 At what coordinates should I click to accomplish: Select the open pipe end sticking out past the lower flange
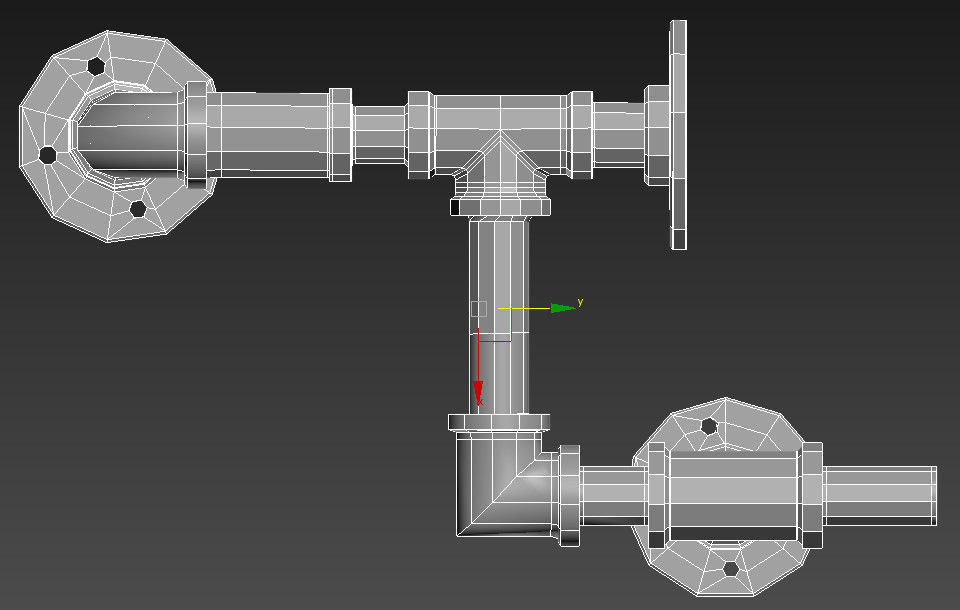(880, 496)
